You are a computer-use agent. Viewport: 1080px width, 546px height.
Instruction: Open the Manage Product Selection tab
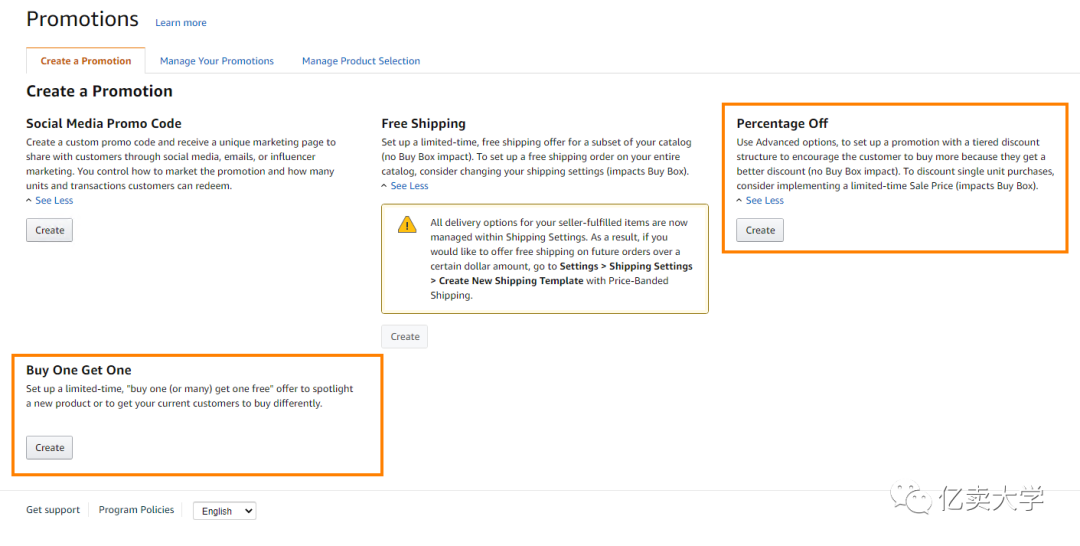[x=361, y=61]
